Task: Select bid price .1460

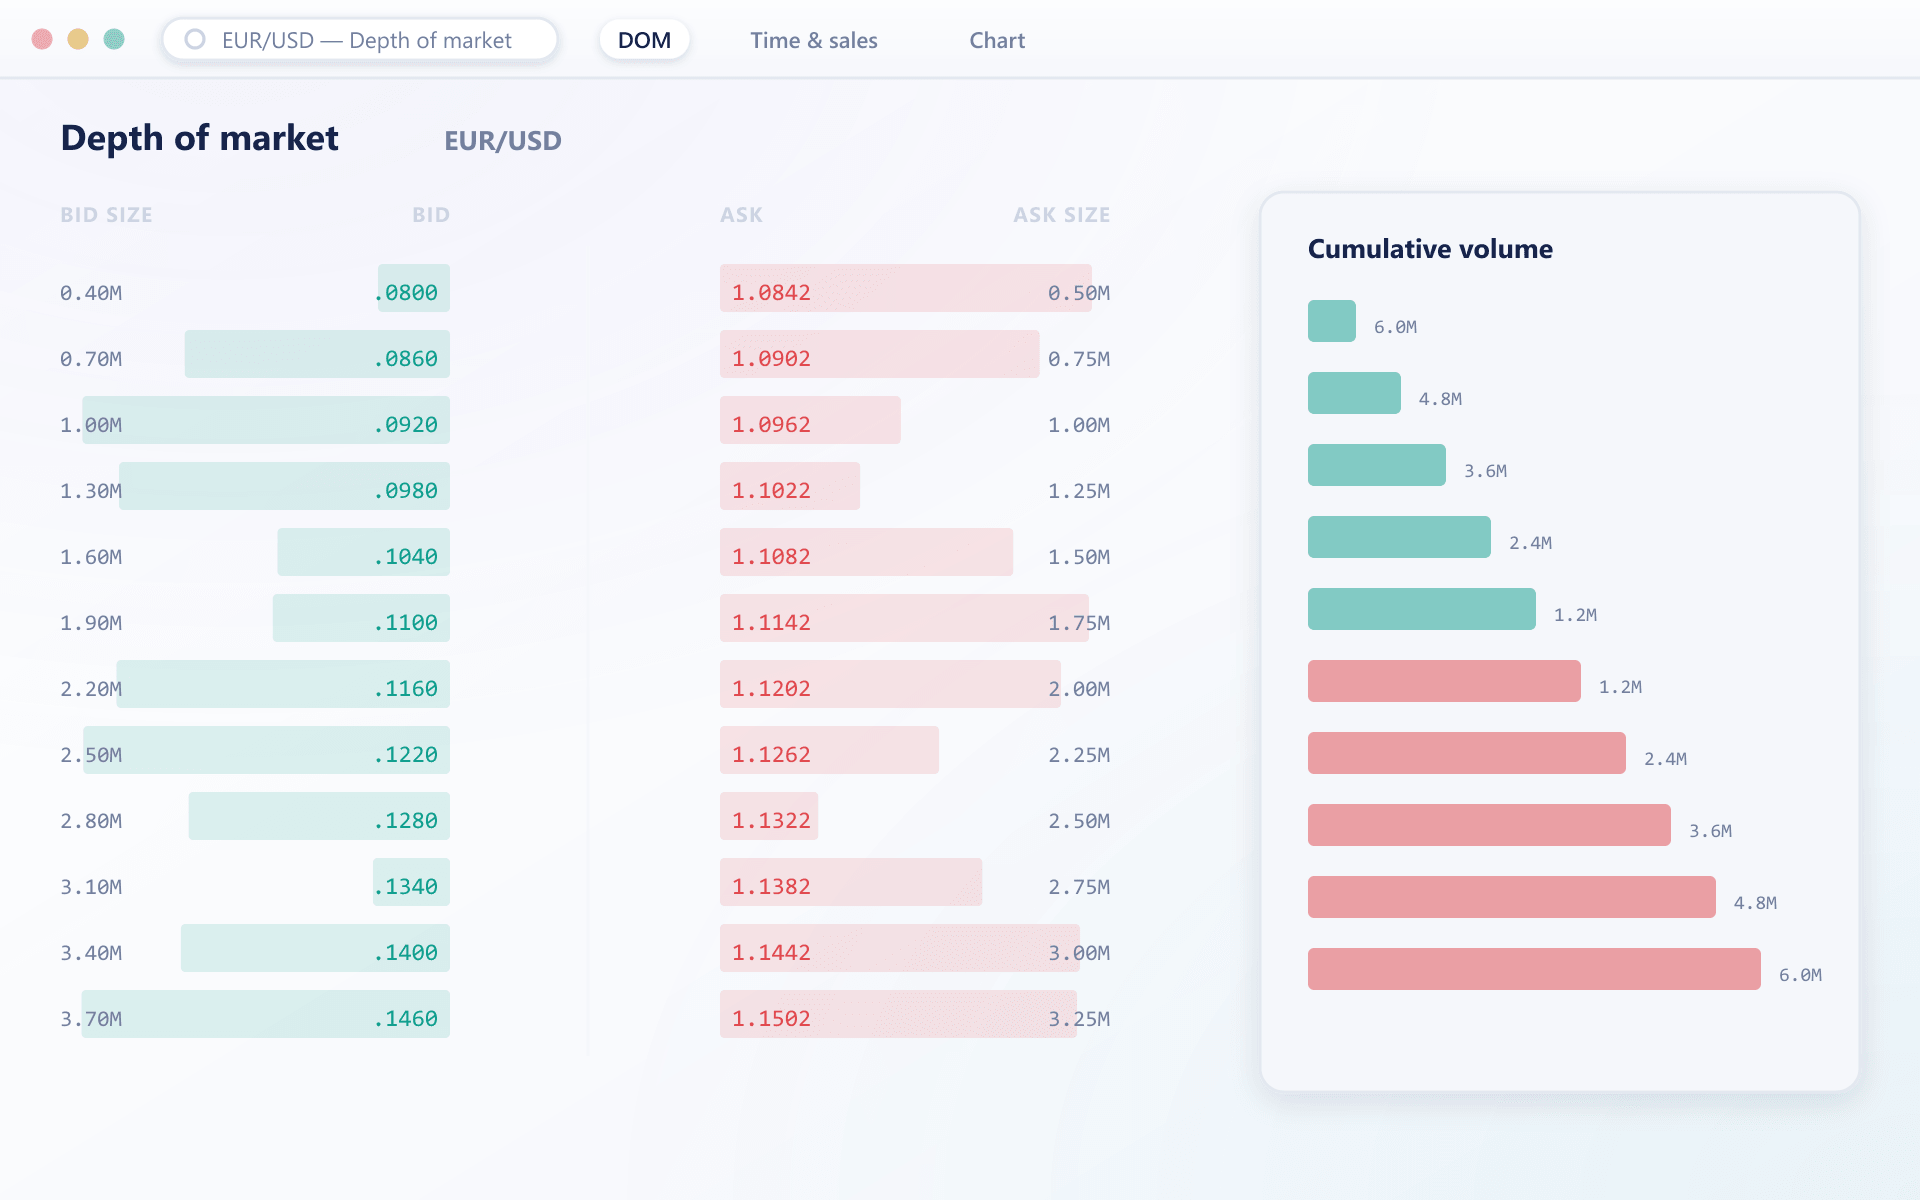Action: pyautogui.click(x=406, y=1019)
